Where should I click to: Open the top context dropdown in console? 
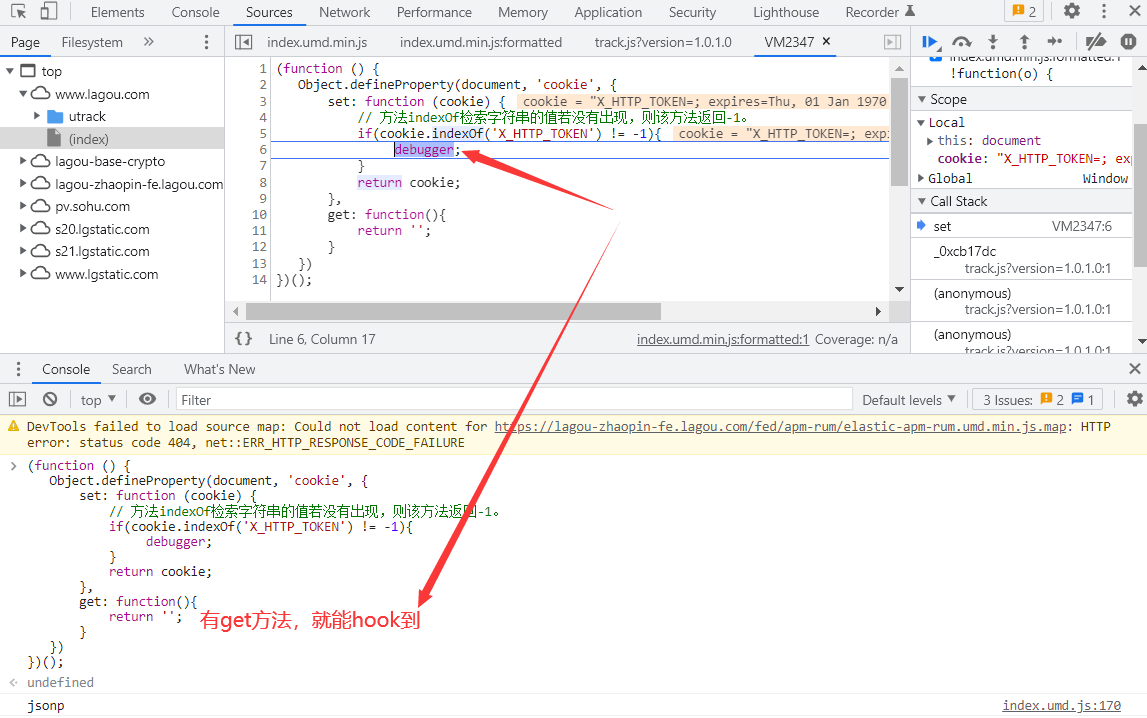[98, 399]
